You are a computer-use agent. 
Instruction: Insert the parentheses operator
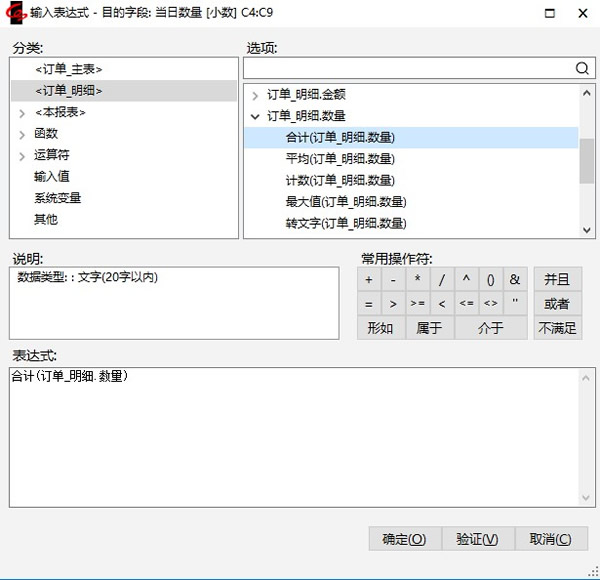(x=491, y=280)
